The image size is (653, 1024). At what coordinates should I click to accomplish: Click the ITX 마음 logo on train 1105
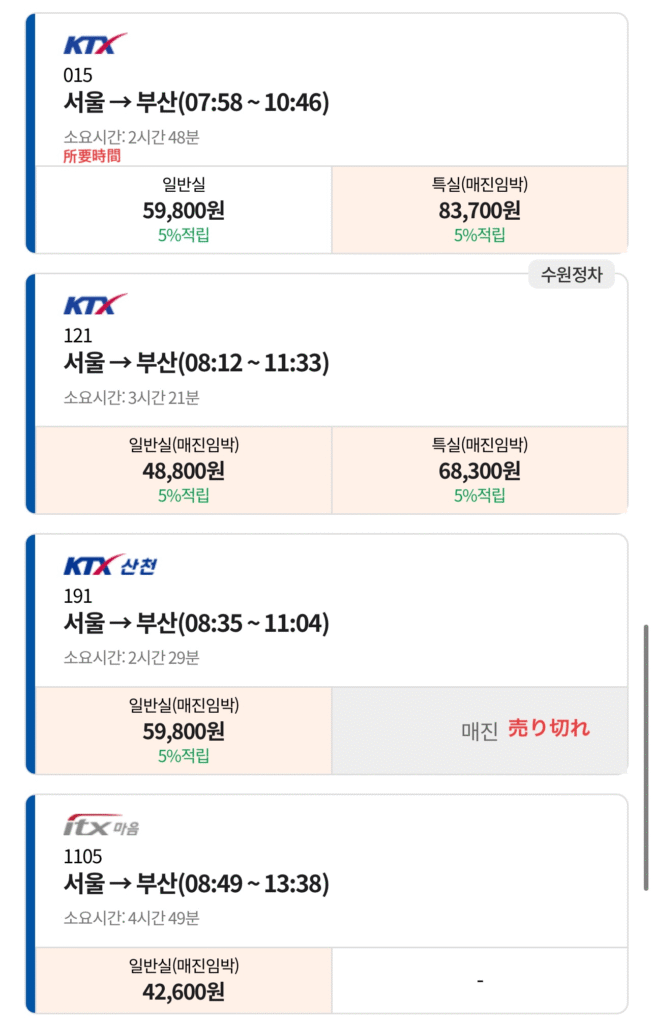click(101, 826)
